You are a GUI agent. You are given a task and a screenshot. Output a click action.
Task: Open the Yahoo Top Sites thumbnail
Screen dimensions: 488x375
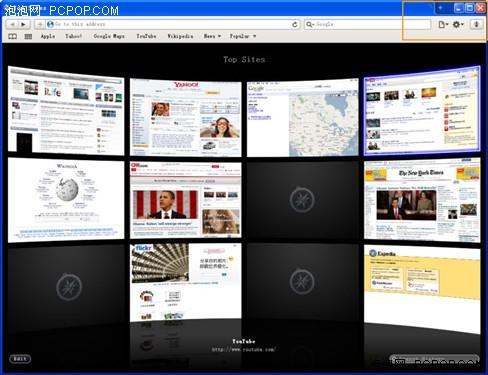click(186, 118)
